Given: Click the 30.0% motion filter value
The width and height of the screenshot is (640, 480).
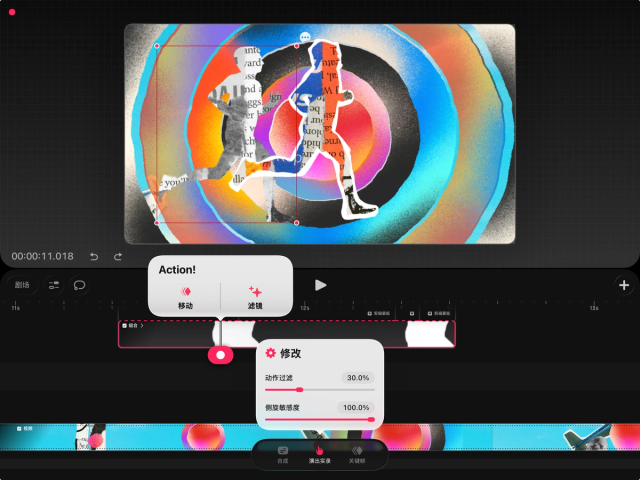Looking at the screenshot, I should tap(358, 378).
